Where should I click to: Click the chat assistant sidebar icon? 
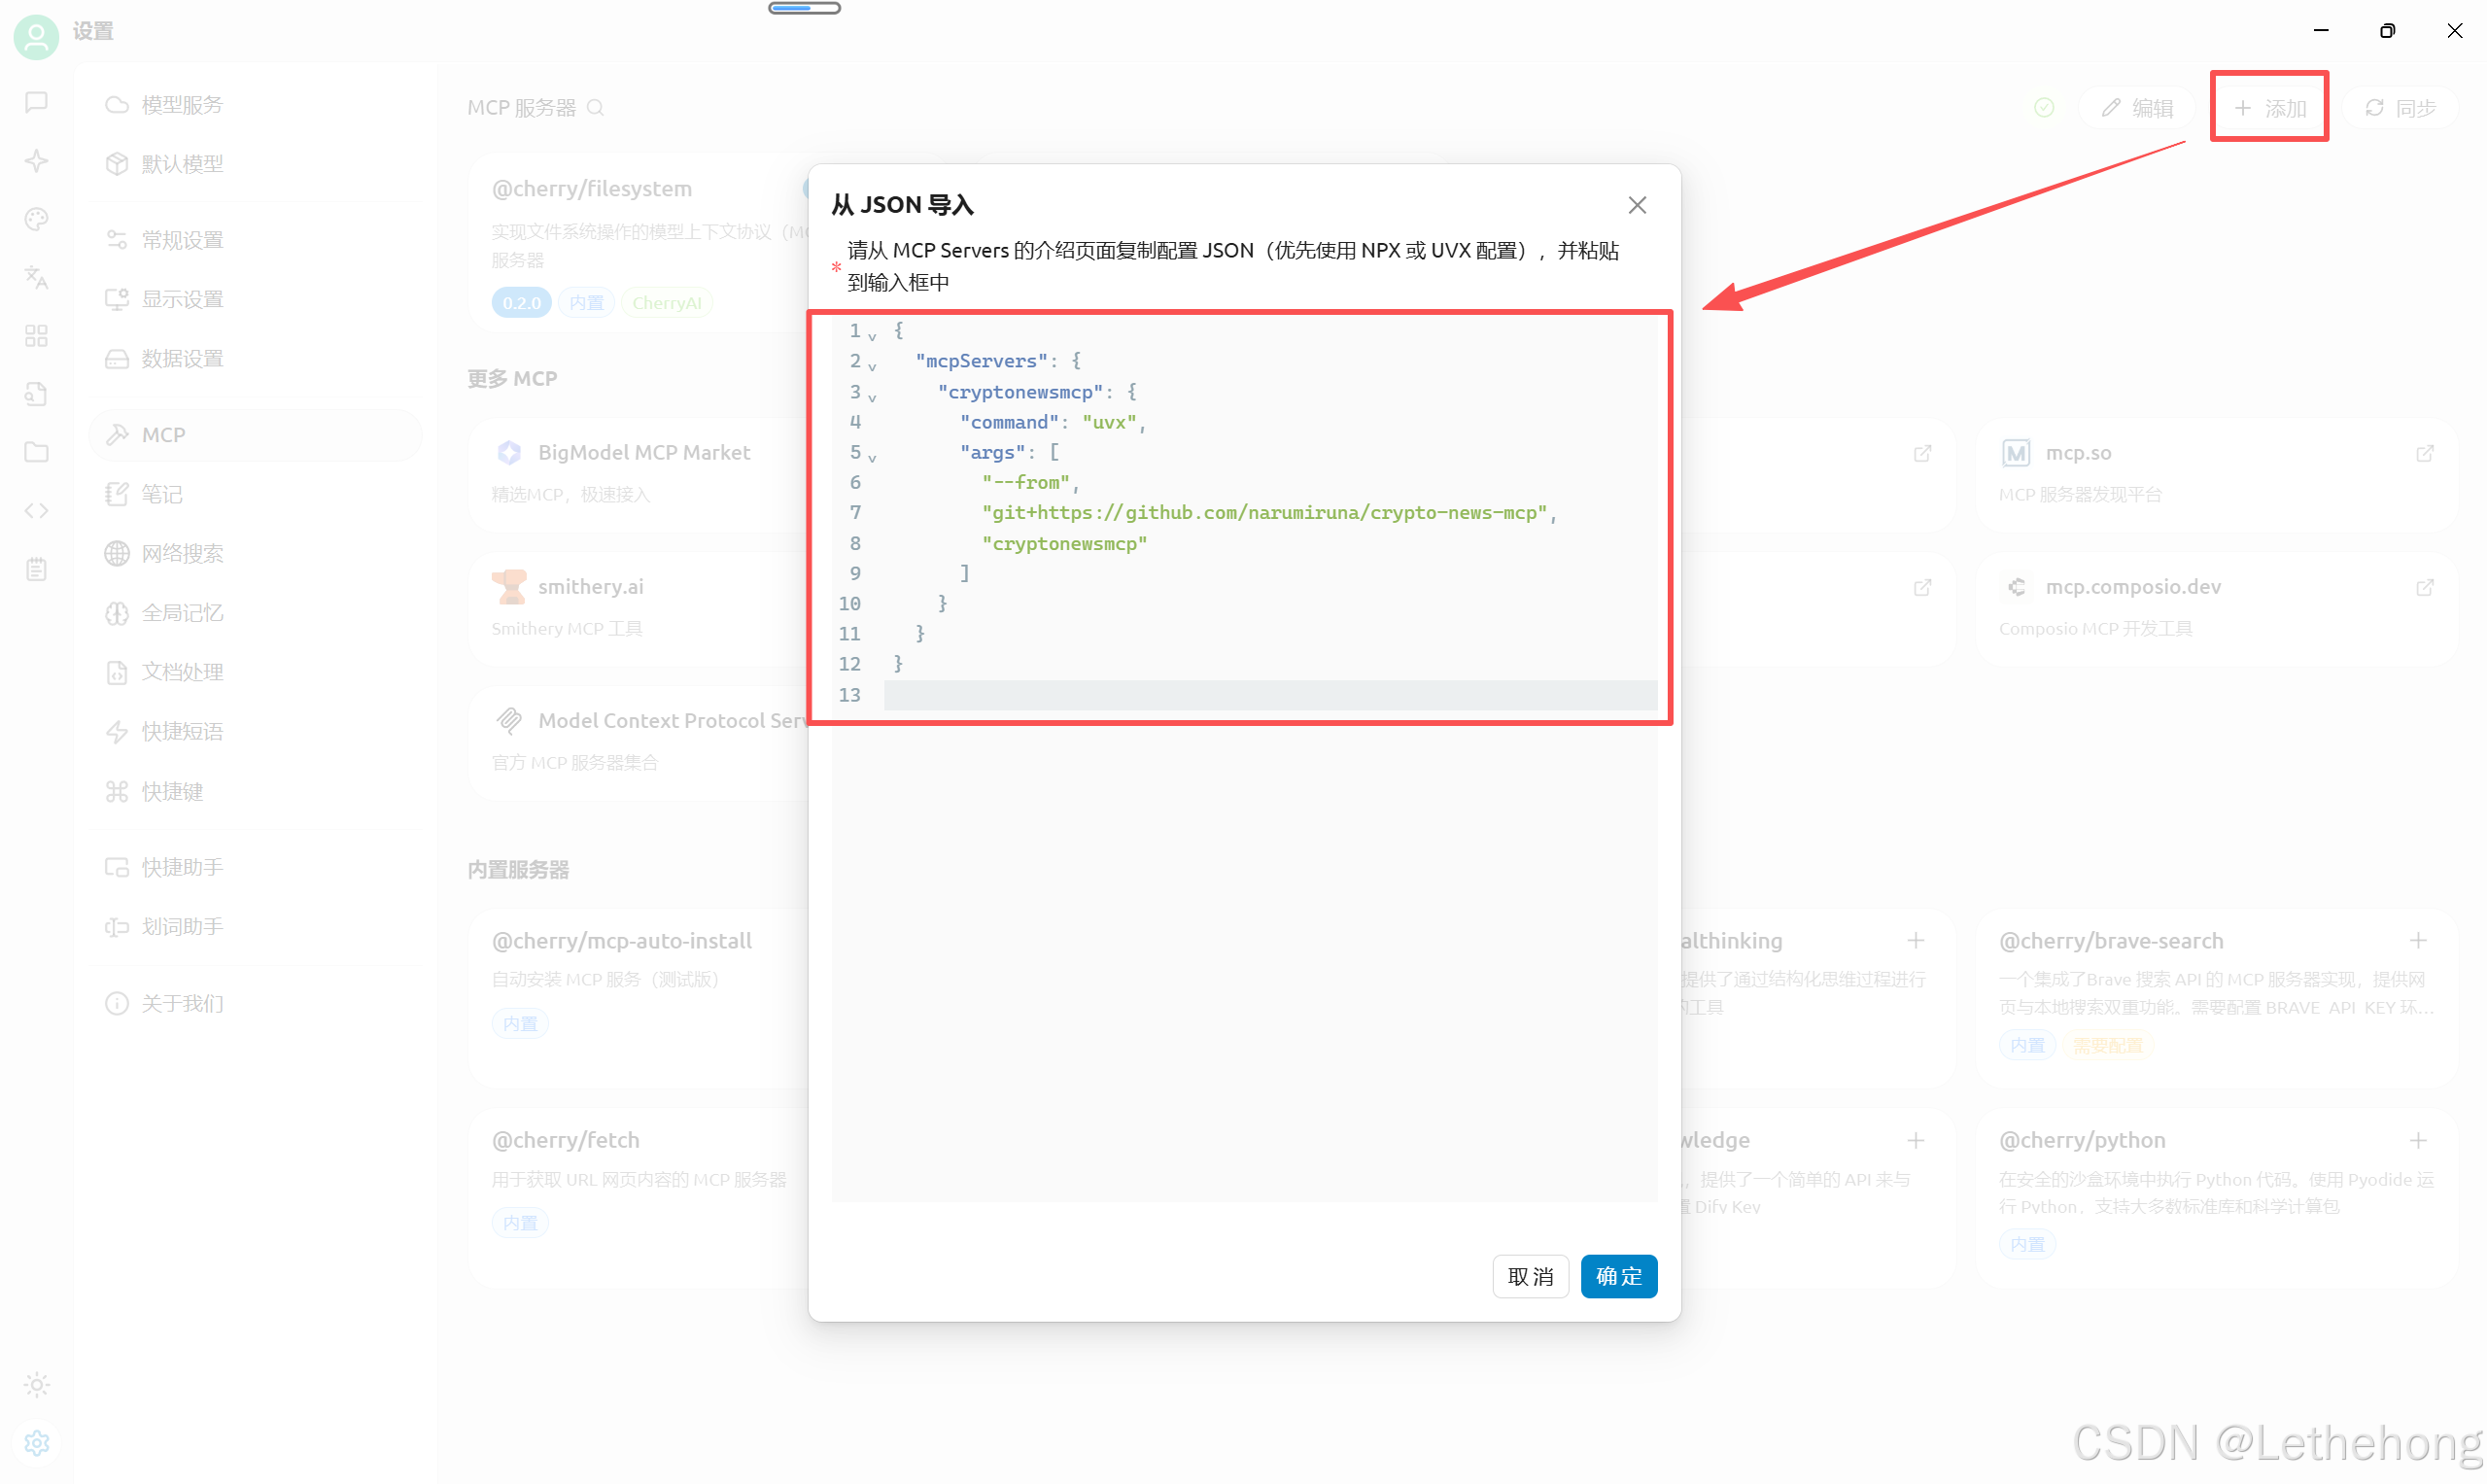point(36,102)
